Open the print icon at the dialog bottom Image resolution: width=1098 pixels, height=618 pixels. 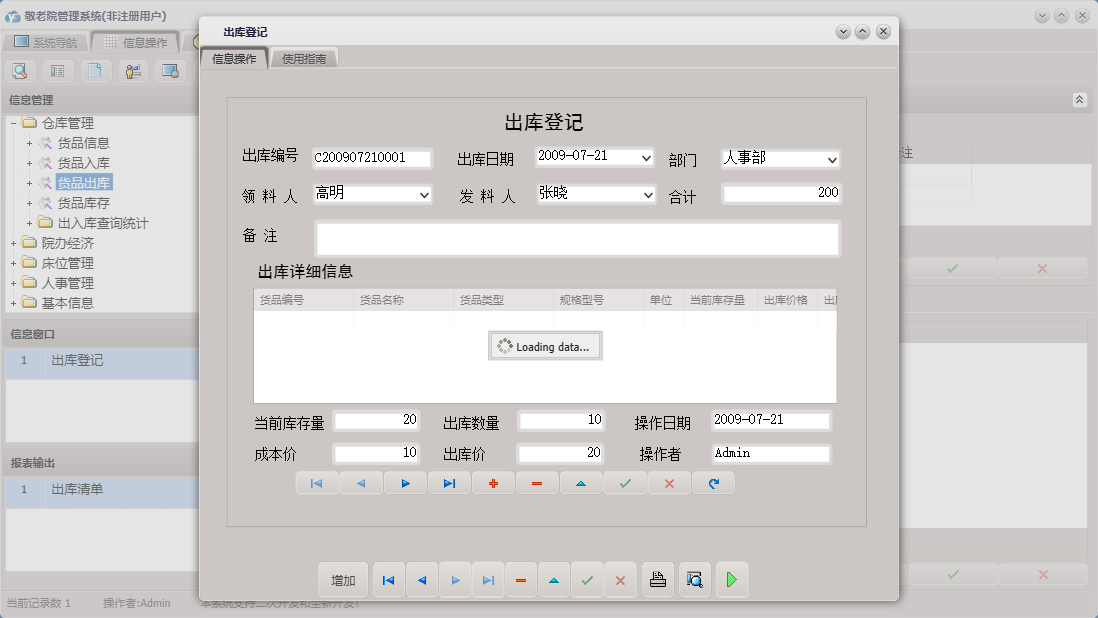(x=657, y=579)
